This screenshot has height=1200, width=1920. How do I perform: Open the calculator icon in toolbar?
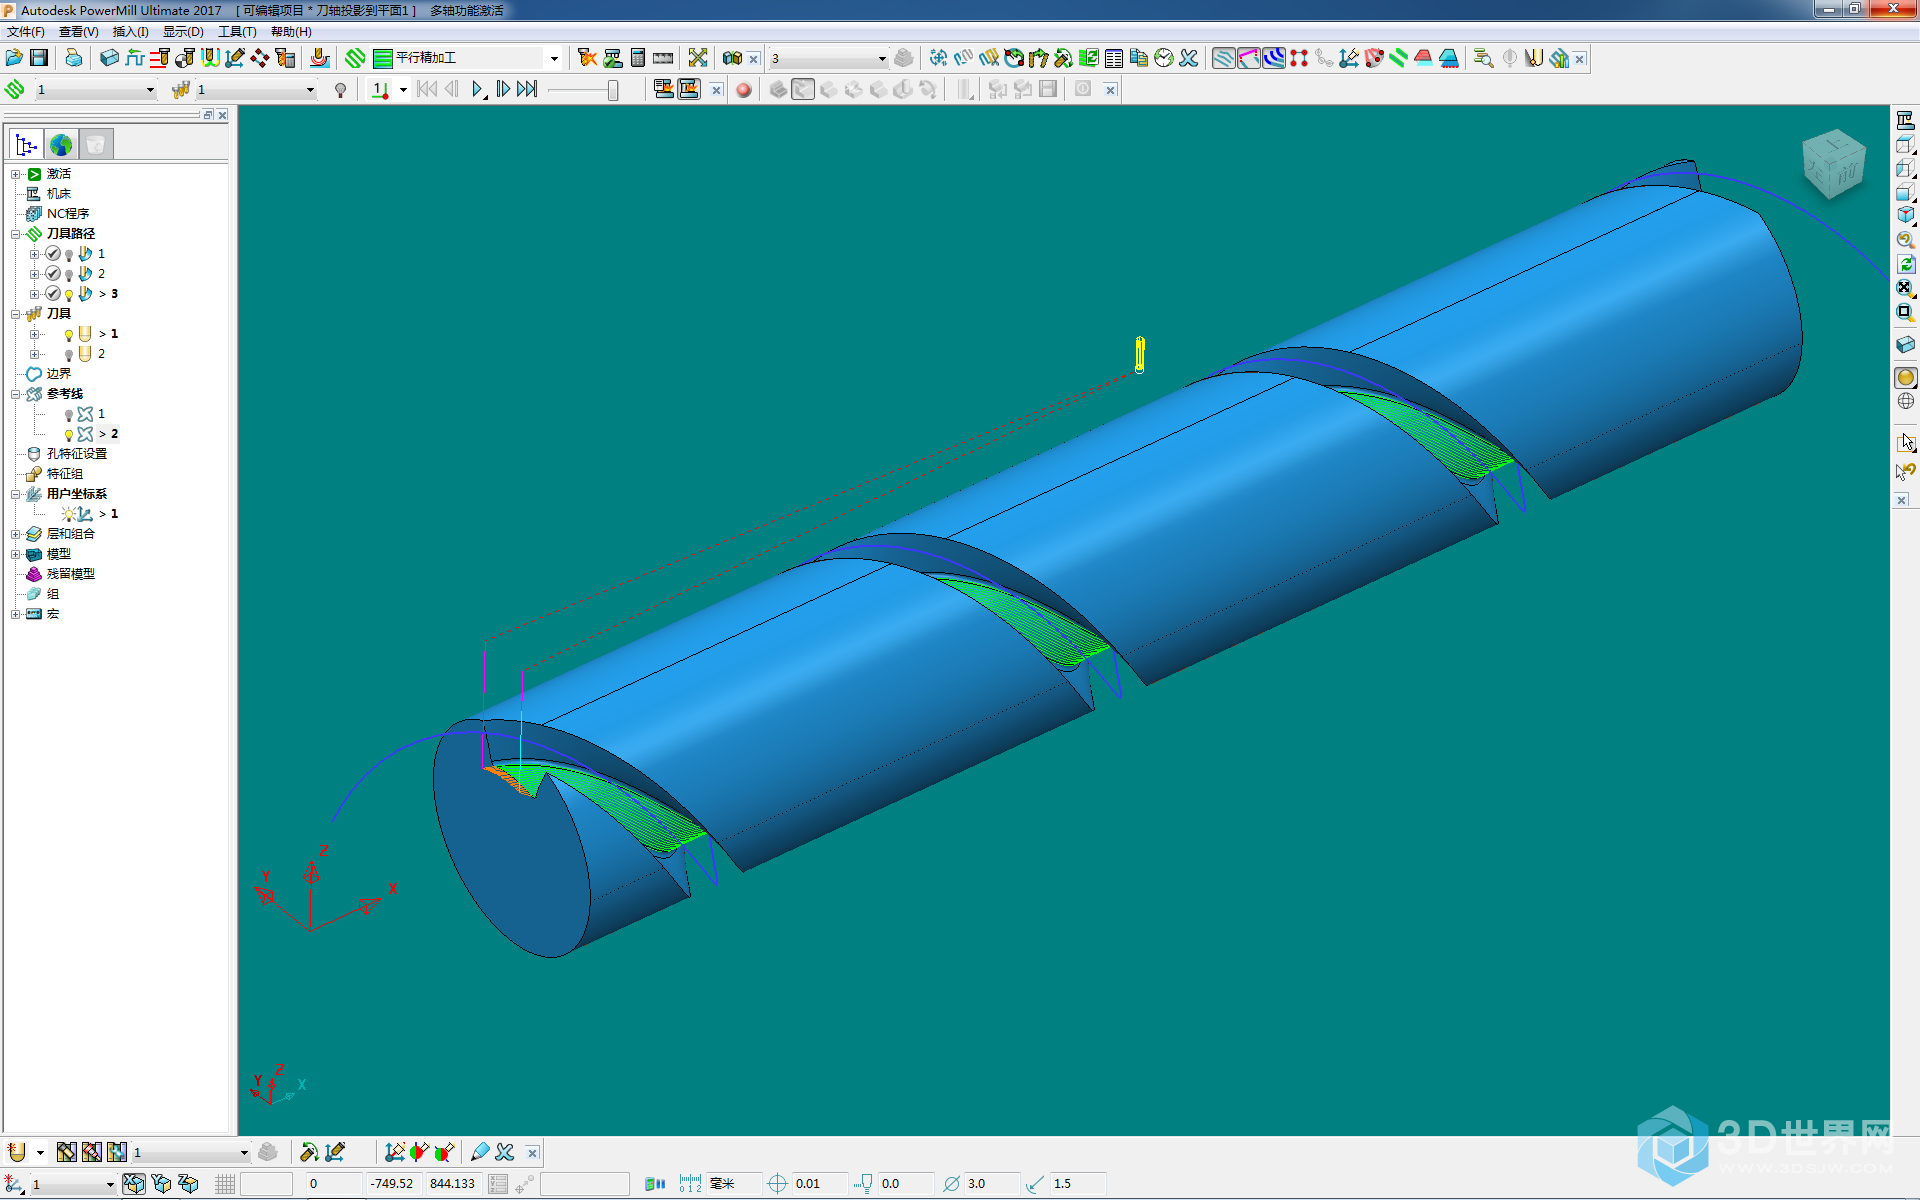638,58
